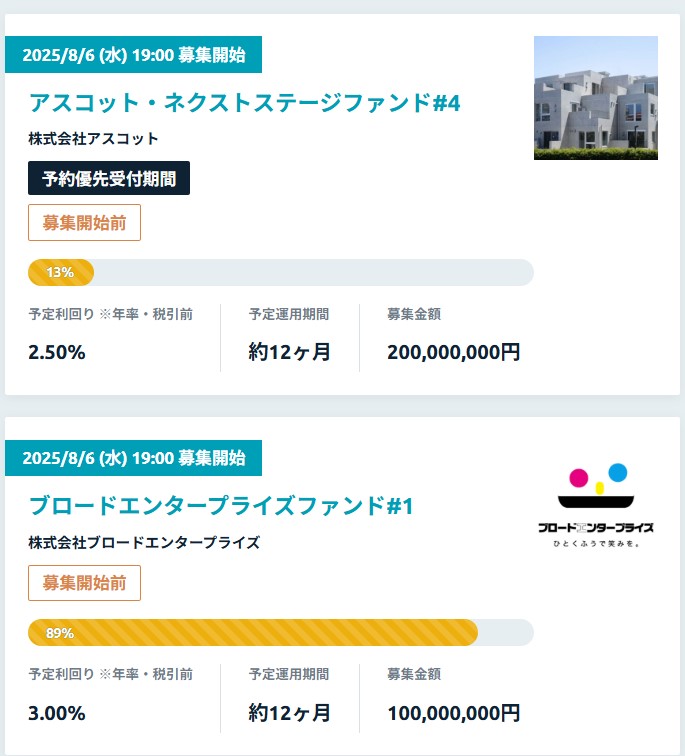The image size is (685, 756).
Task: Select the 株式会社ブロードエンタープライズ company name
Action: click(144, 543)
